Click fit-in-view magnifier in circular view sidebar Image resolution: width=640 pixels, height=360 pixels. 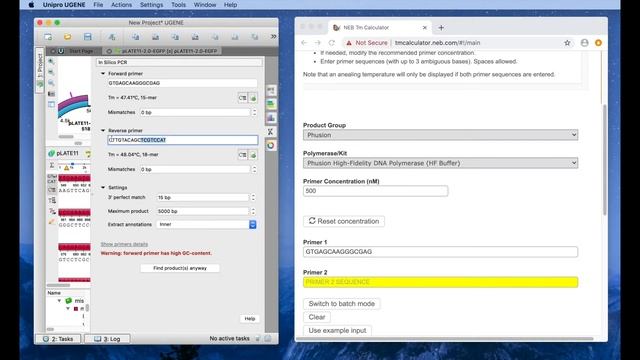[x=51, y=83]
